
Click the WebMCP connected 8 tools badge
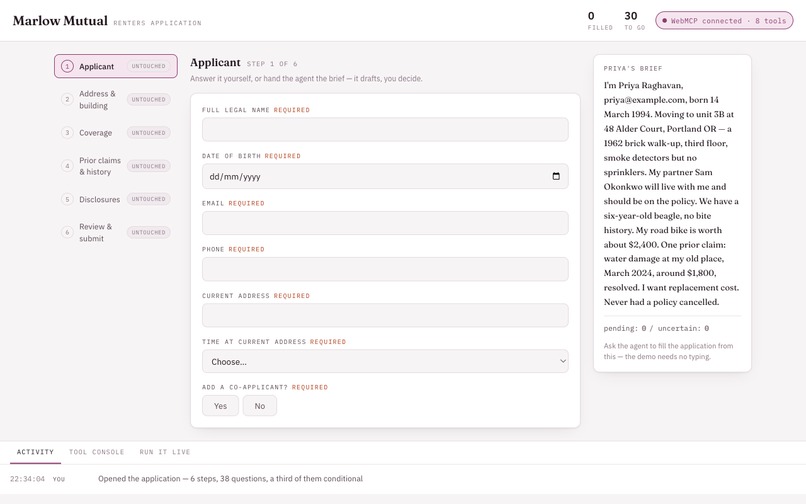coord(724,21)
